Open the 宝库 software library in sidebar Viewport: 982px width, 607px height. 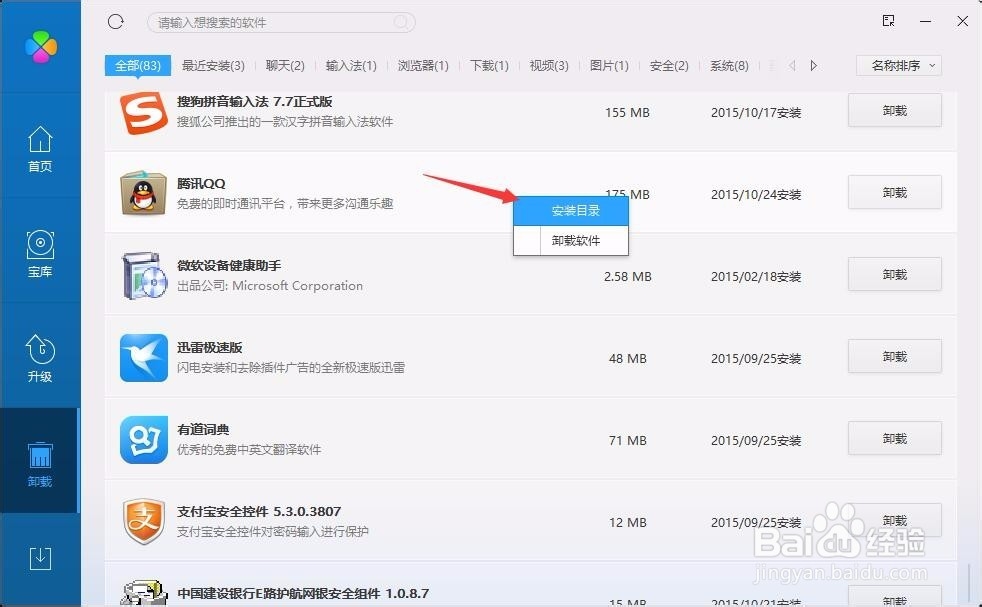[x=40, y=254]
